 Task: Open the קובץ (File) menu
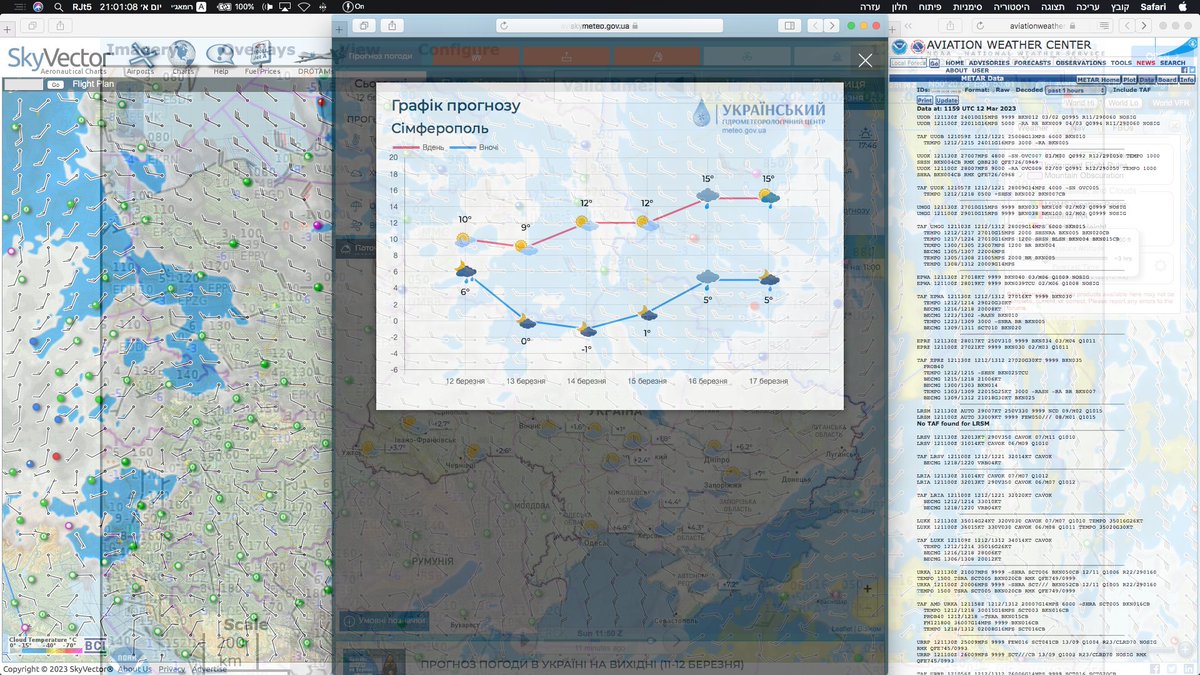click(x=1119, y=7)
